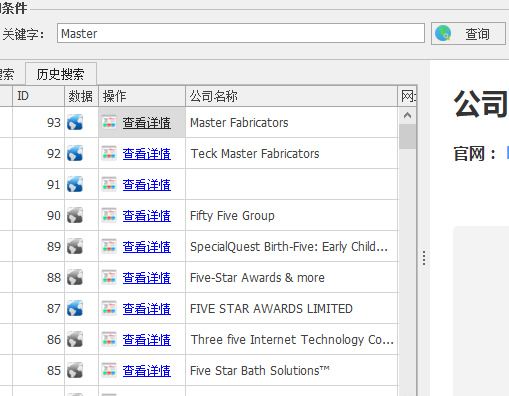Click the gray globe icon in row 88
509x396 pixels.
[75, 277]
